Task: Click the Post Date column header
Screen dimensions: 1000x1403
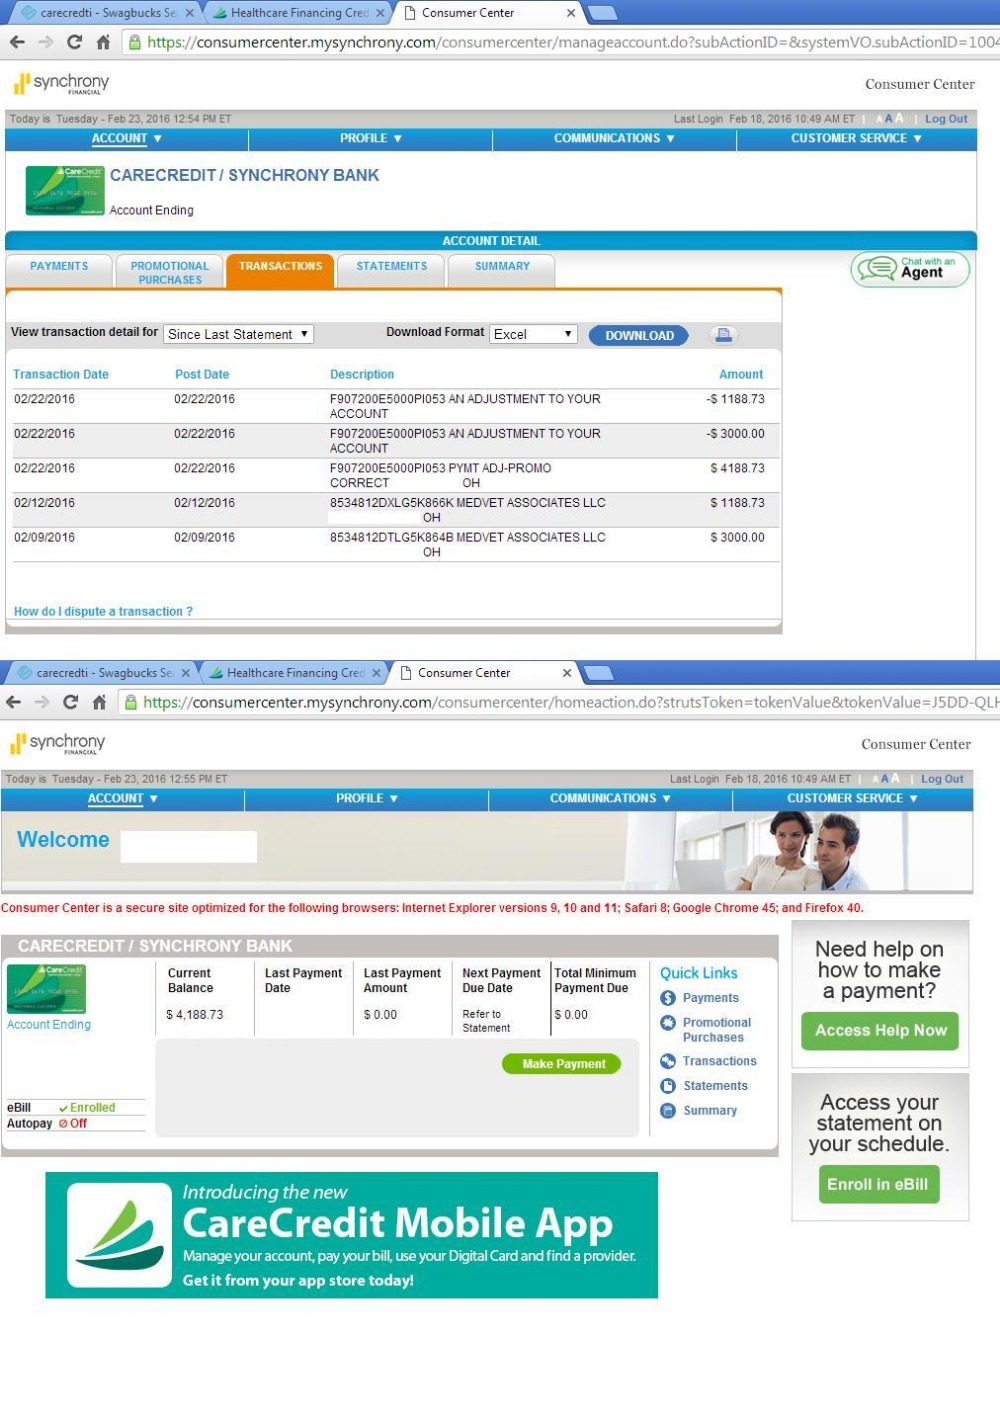Action: [202, 375]
